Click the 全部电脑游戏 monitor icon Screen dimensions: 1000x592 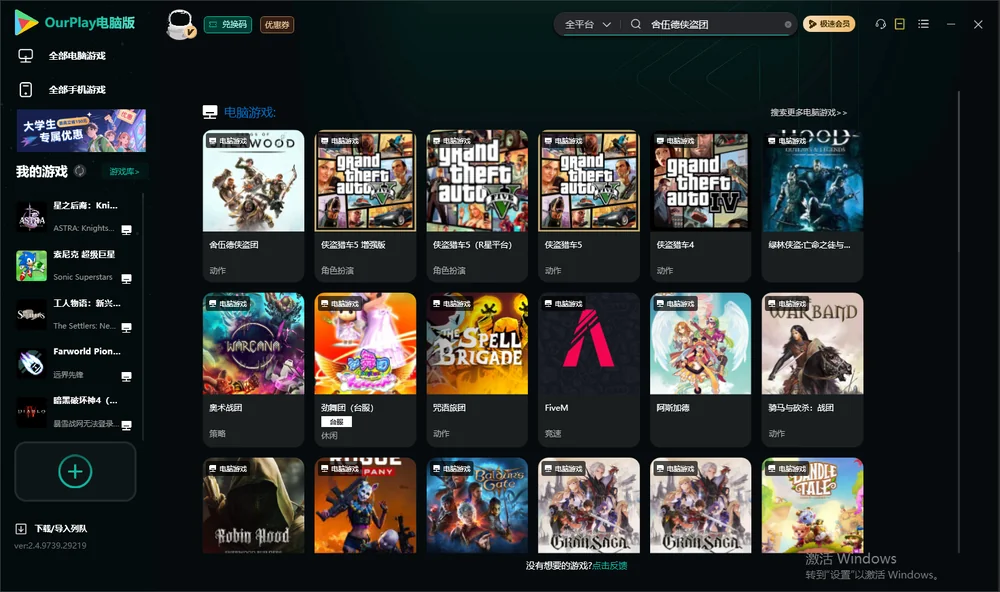[x=26, y=56]
